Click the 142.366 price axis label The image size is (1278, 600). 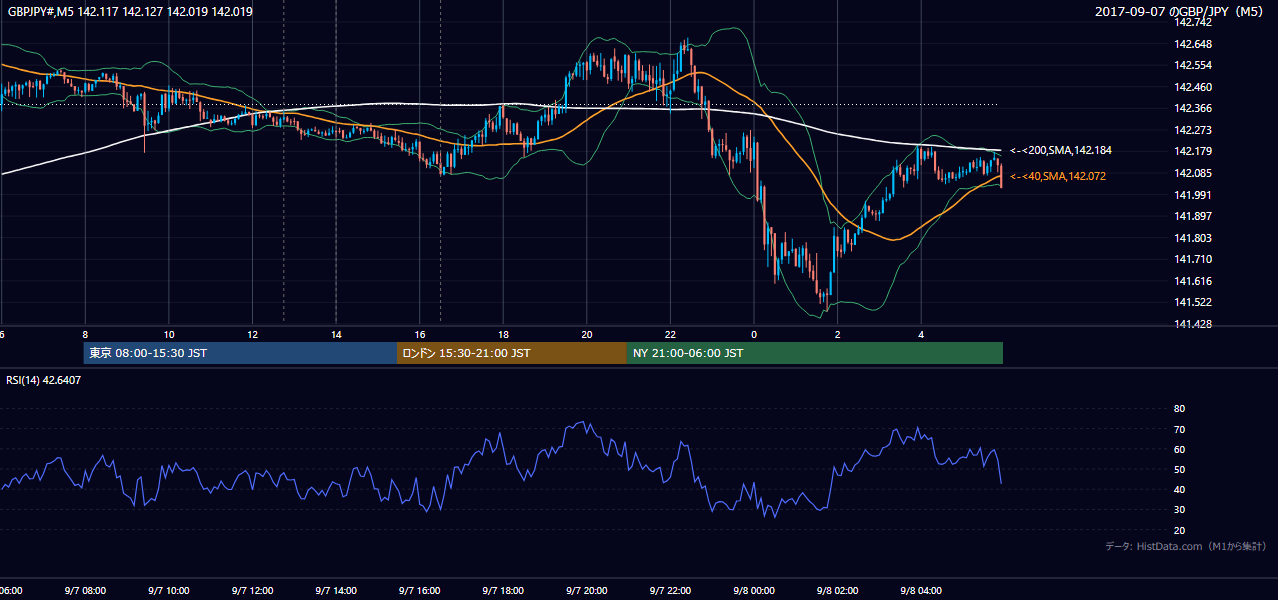1192,108
